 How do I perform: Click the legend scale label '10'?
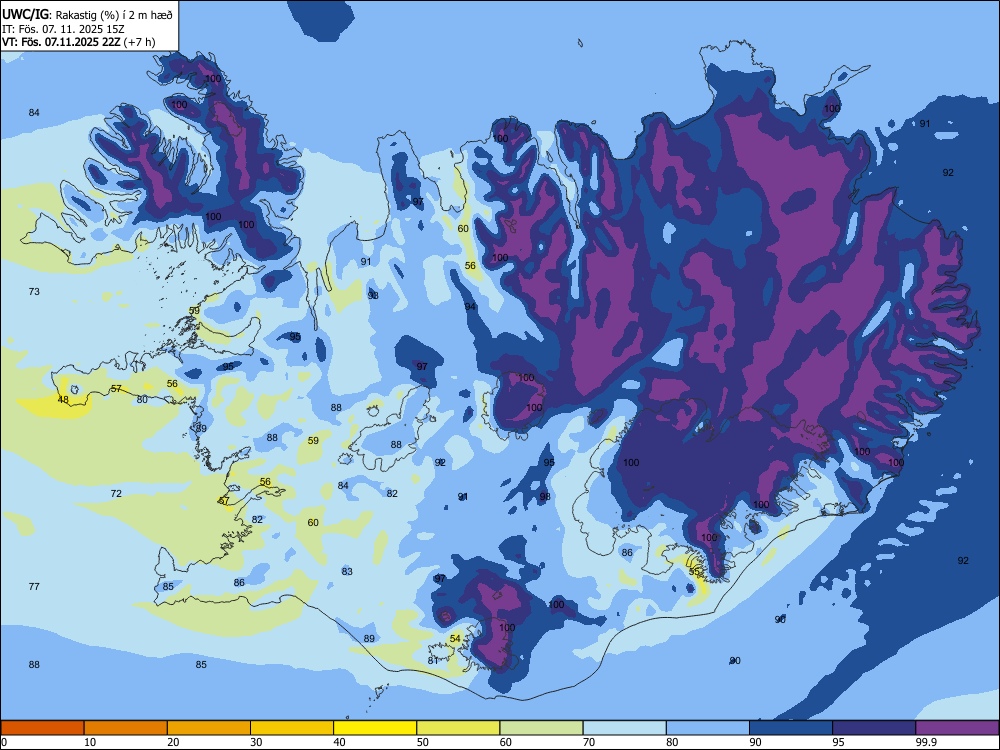pyautogui.click(x=90, y=742)
